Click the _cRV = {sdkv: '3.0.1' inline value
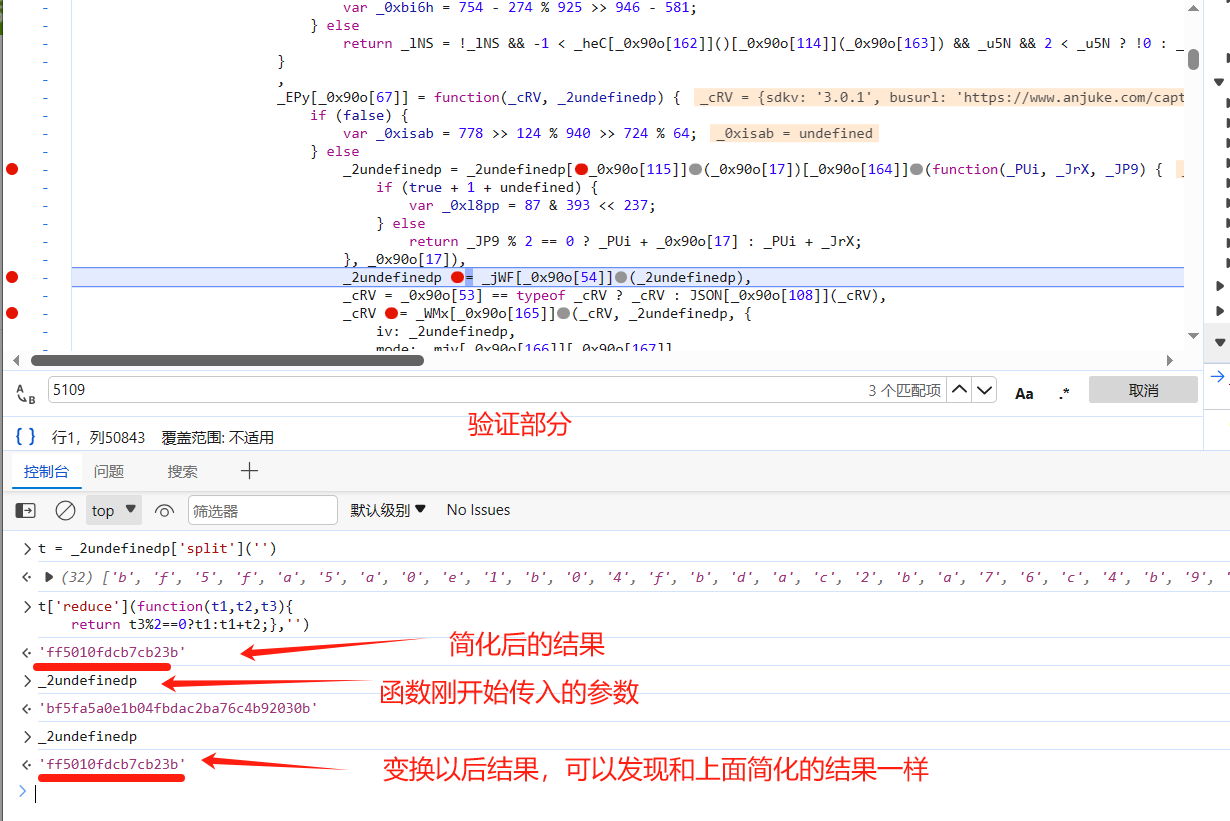 [940, 97]
